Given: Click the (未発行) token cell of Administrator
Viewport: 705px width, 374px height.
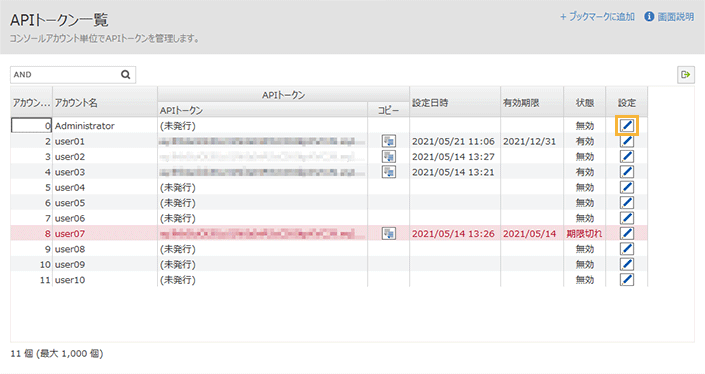Looking at the screenshot, I should (263, 125).
